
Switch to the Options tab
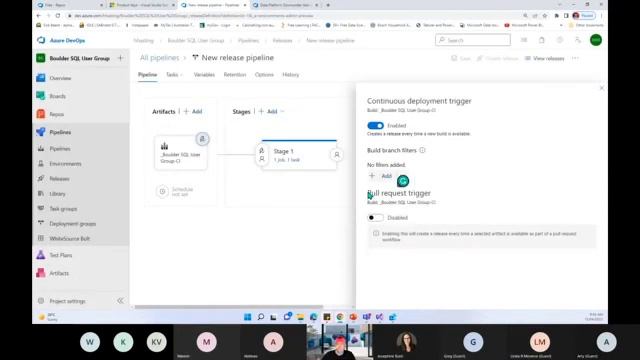tap(264, 75)
